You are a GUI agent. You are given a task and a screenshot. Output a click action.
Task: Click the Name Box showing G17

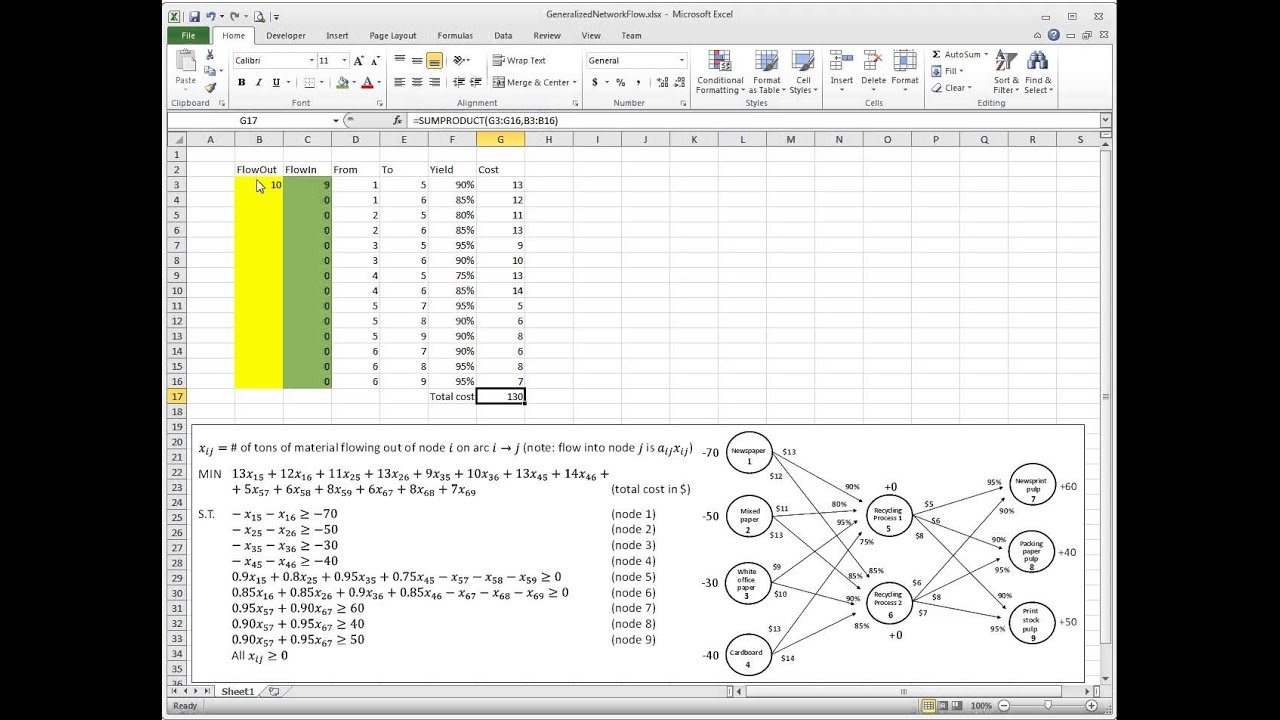[x=249, y=120]
